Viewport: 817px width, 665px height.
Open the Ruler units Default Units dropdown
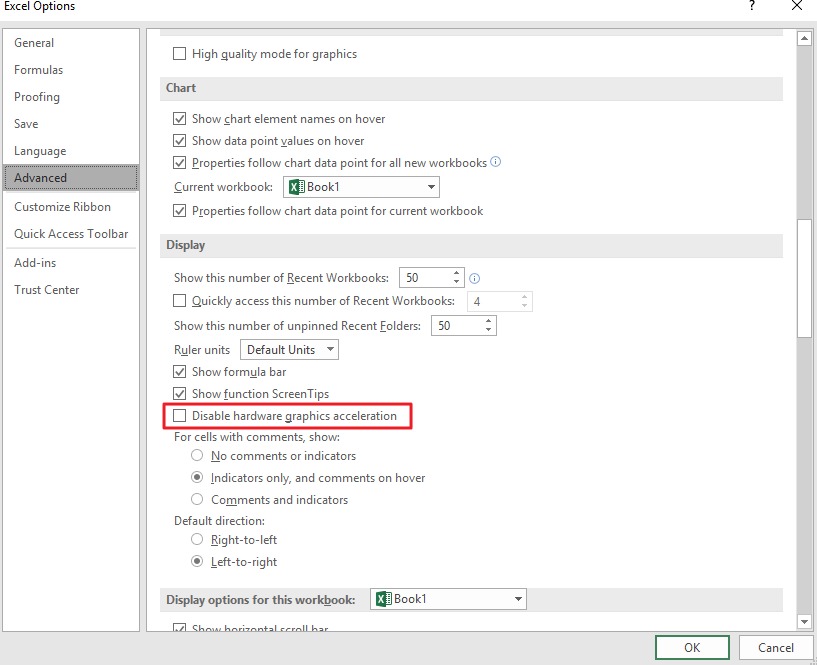pyautogui.click(x=289, y=350)
